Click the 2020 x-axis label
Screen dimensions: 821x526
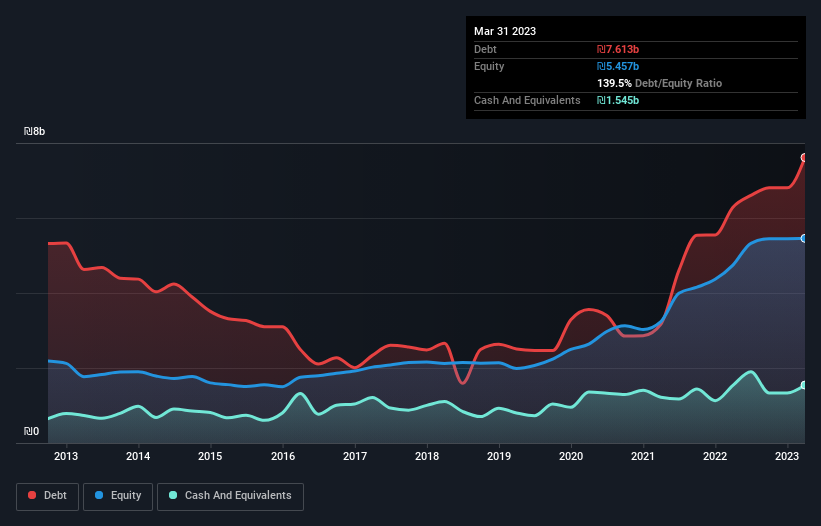pos(571,457)
